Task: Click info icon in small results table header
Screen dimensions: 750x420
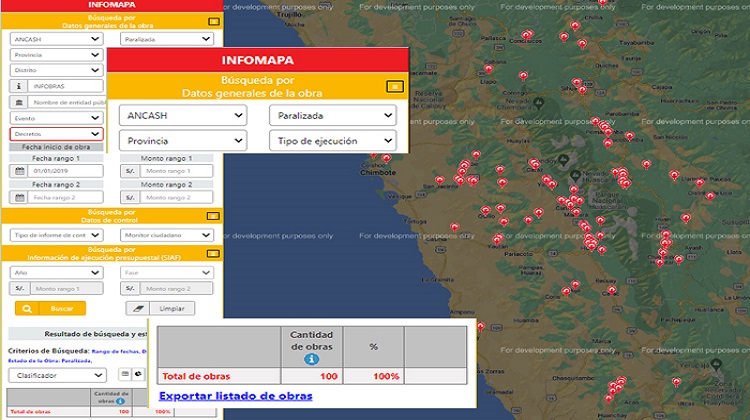Action: tap(120, 401)
